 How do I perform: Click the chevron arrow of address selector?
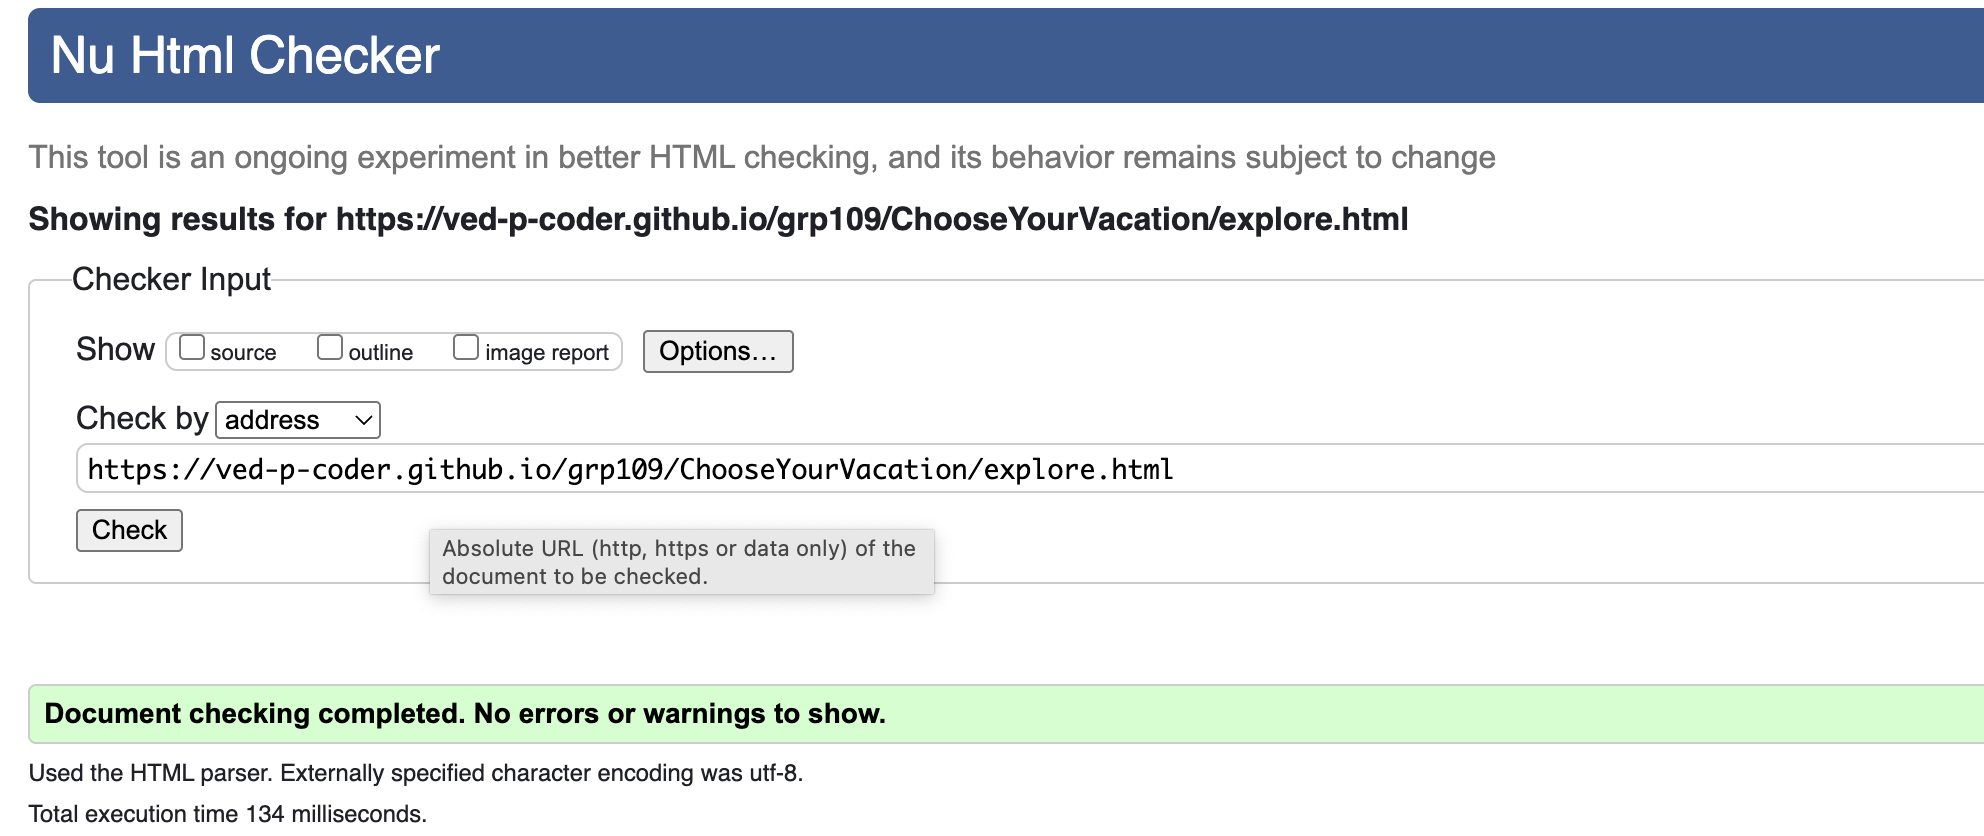364,420
